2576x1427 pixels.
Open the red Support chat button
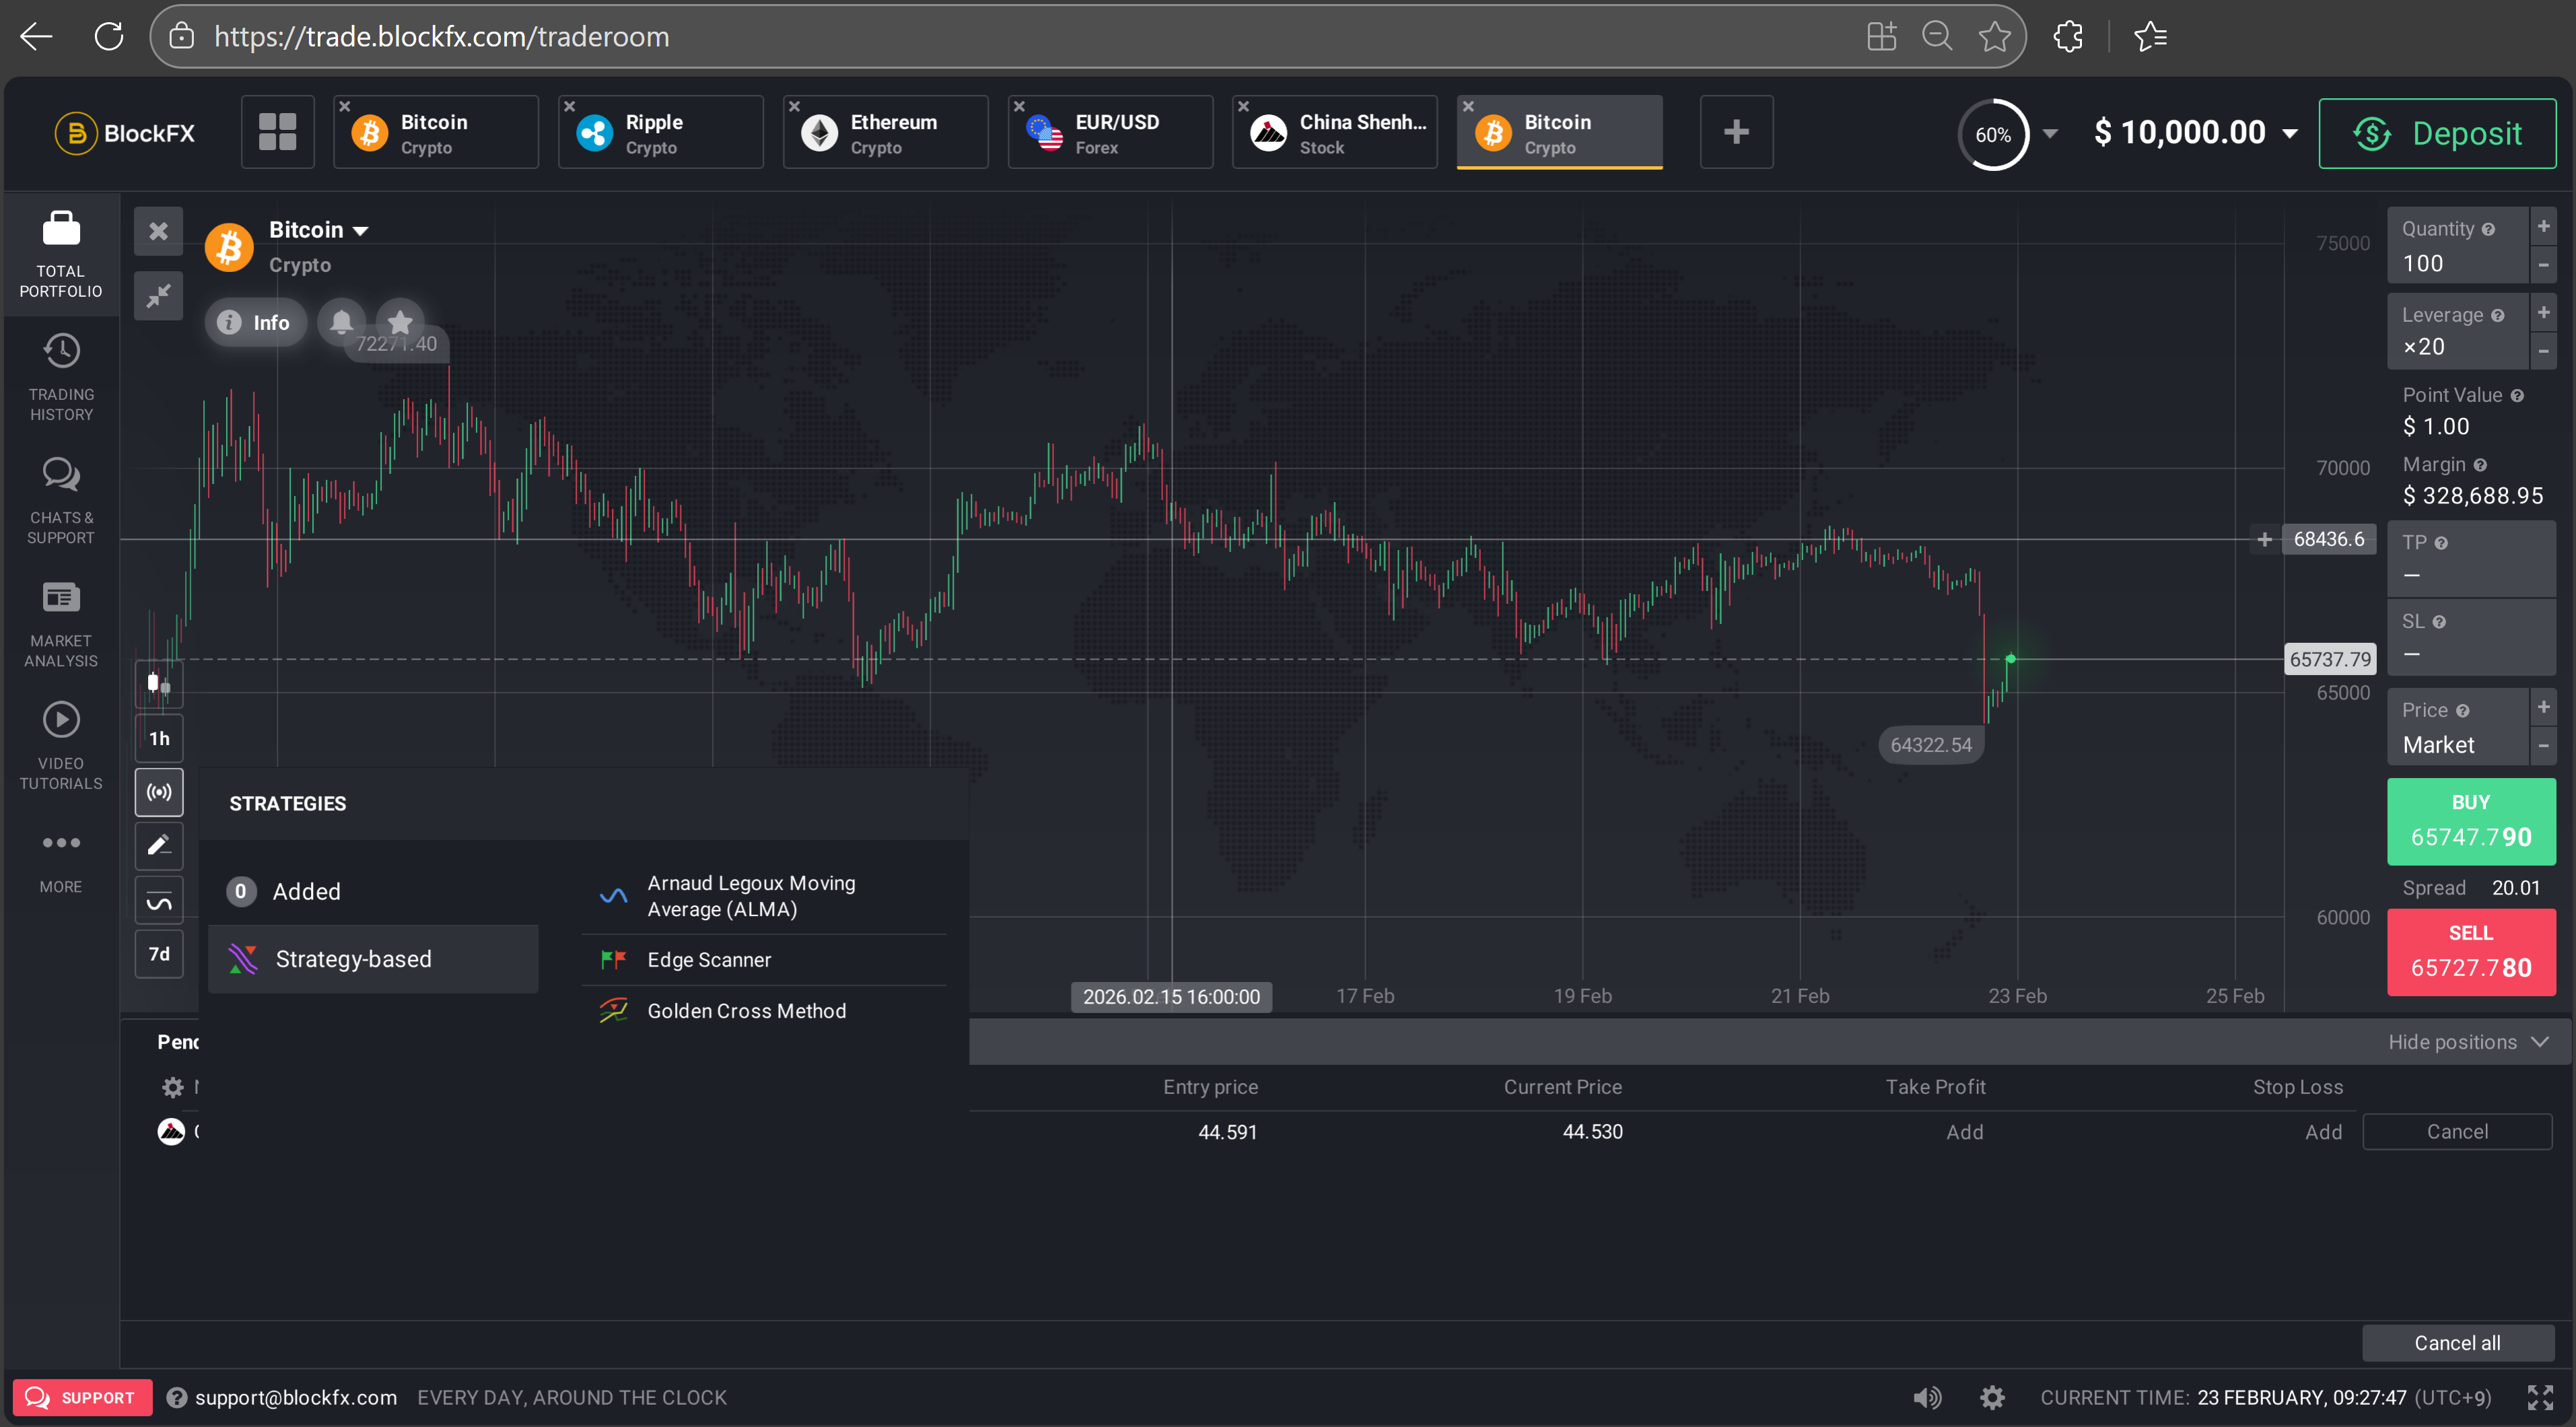[x=83, y=1398]
